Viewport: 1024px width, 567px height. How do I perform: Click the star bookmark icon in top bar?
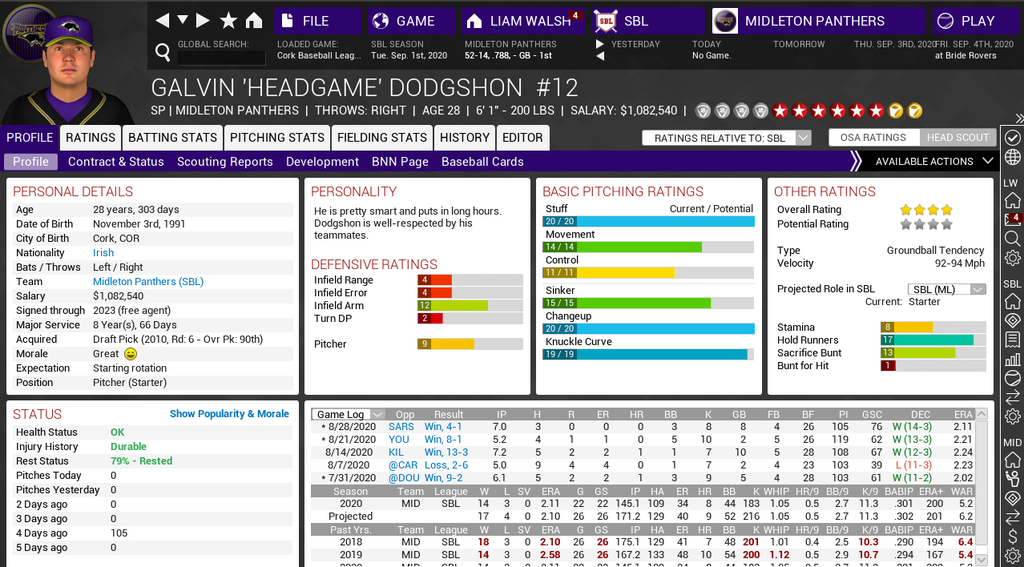click(228, 20)
